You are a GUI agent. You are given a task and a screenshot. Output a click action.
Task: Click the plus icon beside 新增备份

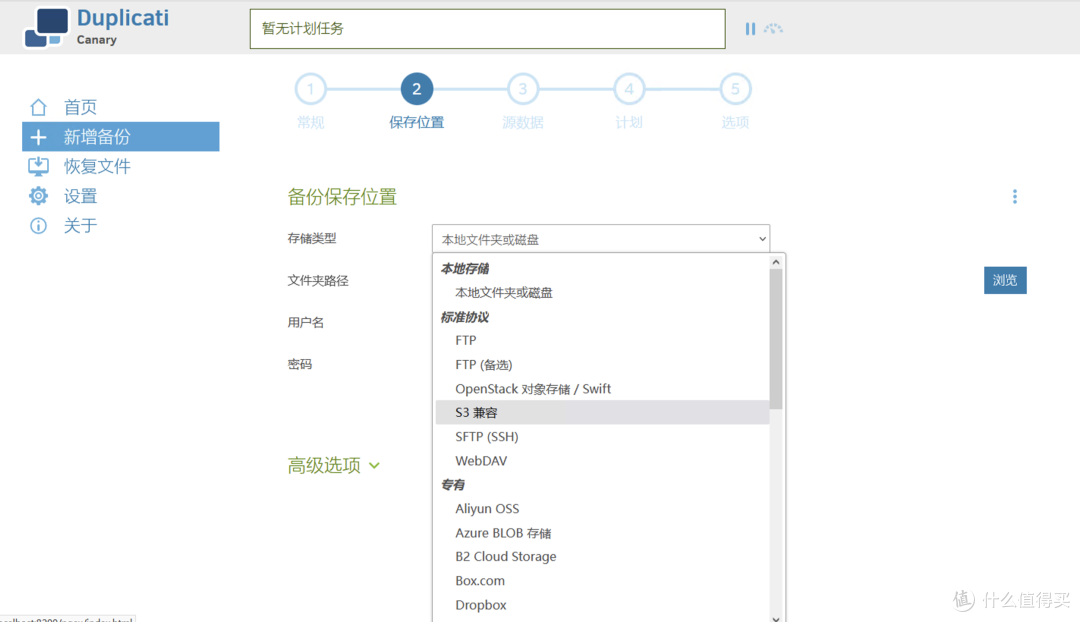pos(39,137)
